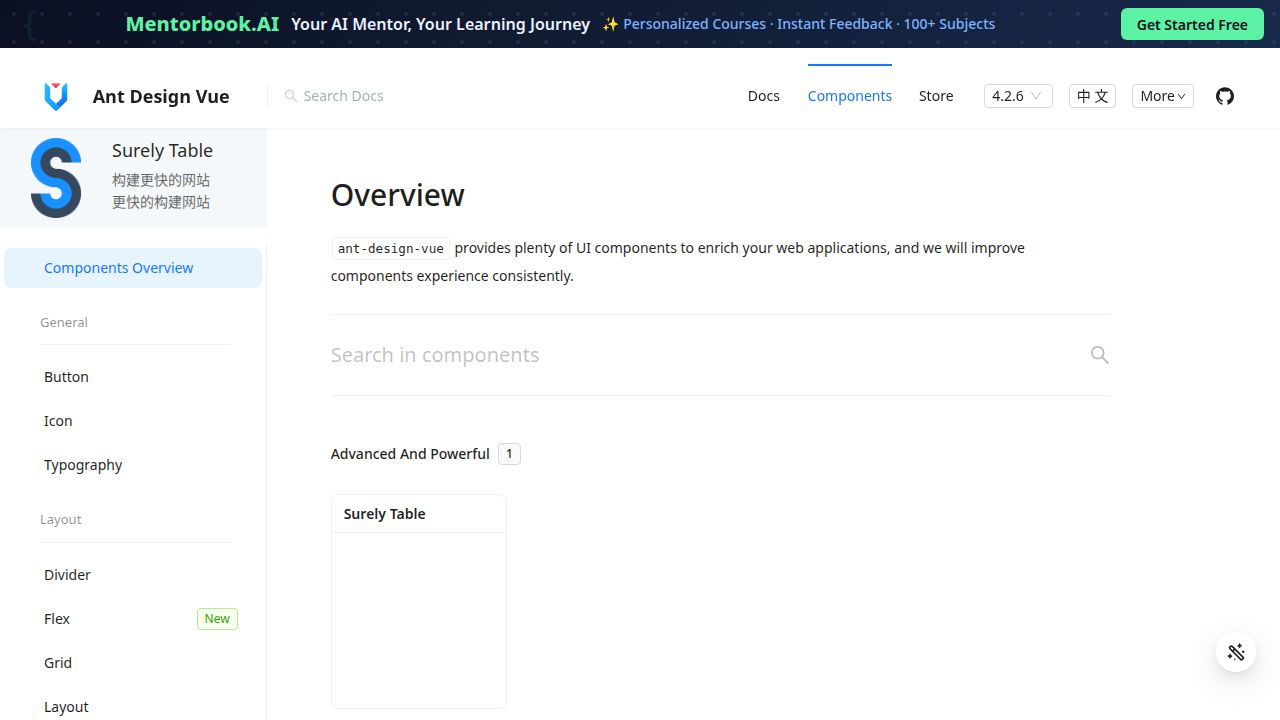This screenshot has height=720, width=1280.
Task: Click the Ant Design Vue title link
Action: click(161, 96)
